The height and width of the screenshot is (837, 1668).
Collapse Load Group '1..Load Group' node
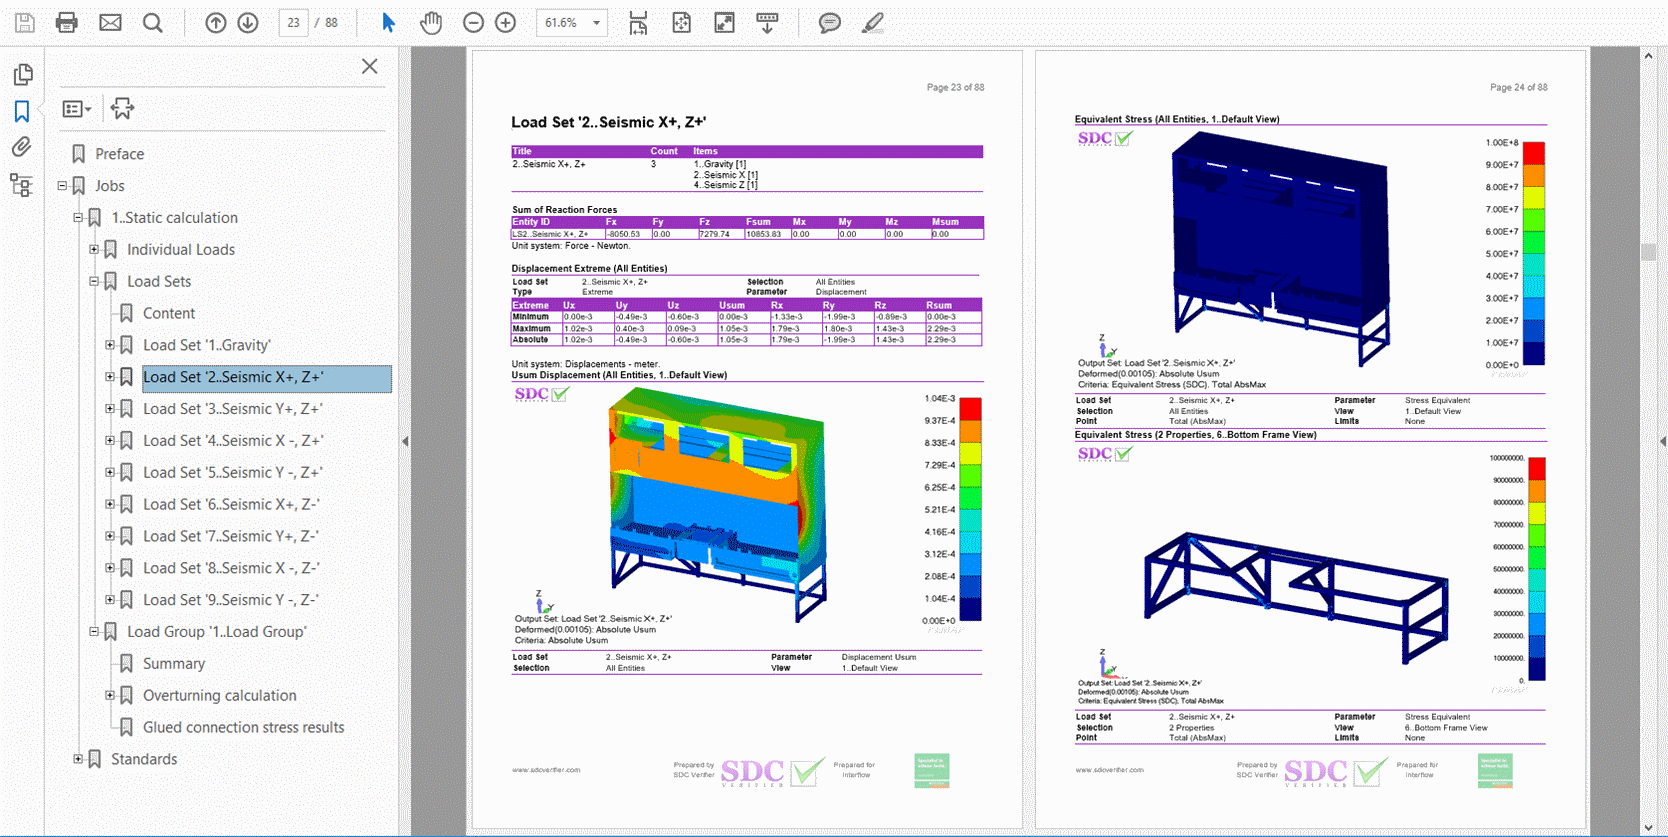point(94,632)
